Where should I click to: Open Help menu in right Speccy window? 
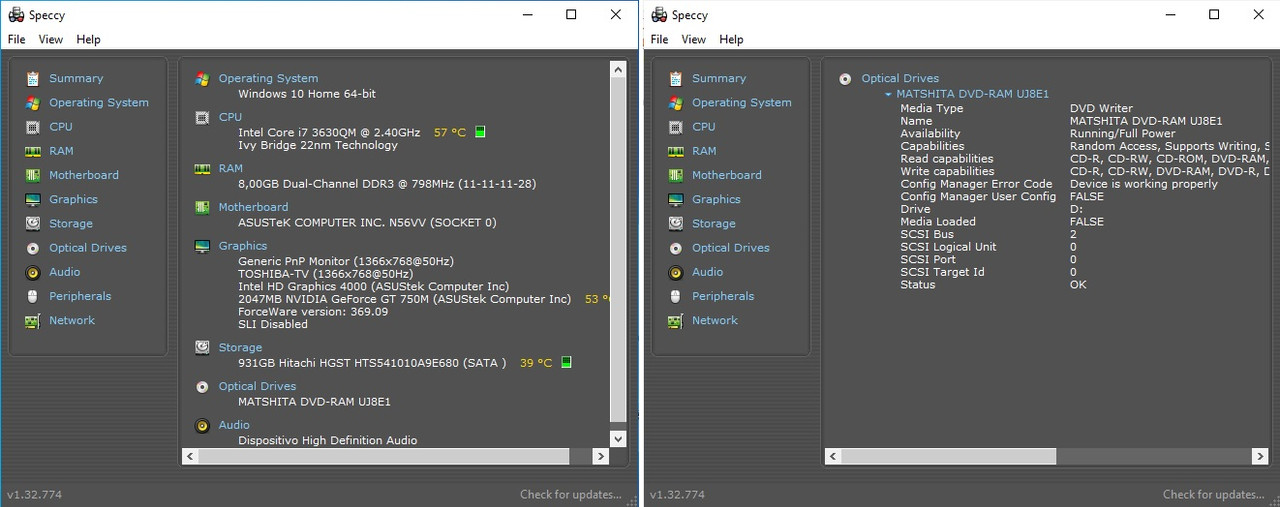click(x=732, y=39)
